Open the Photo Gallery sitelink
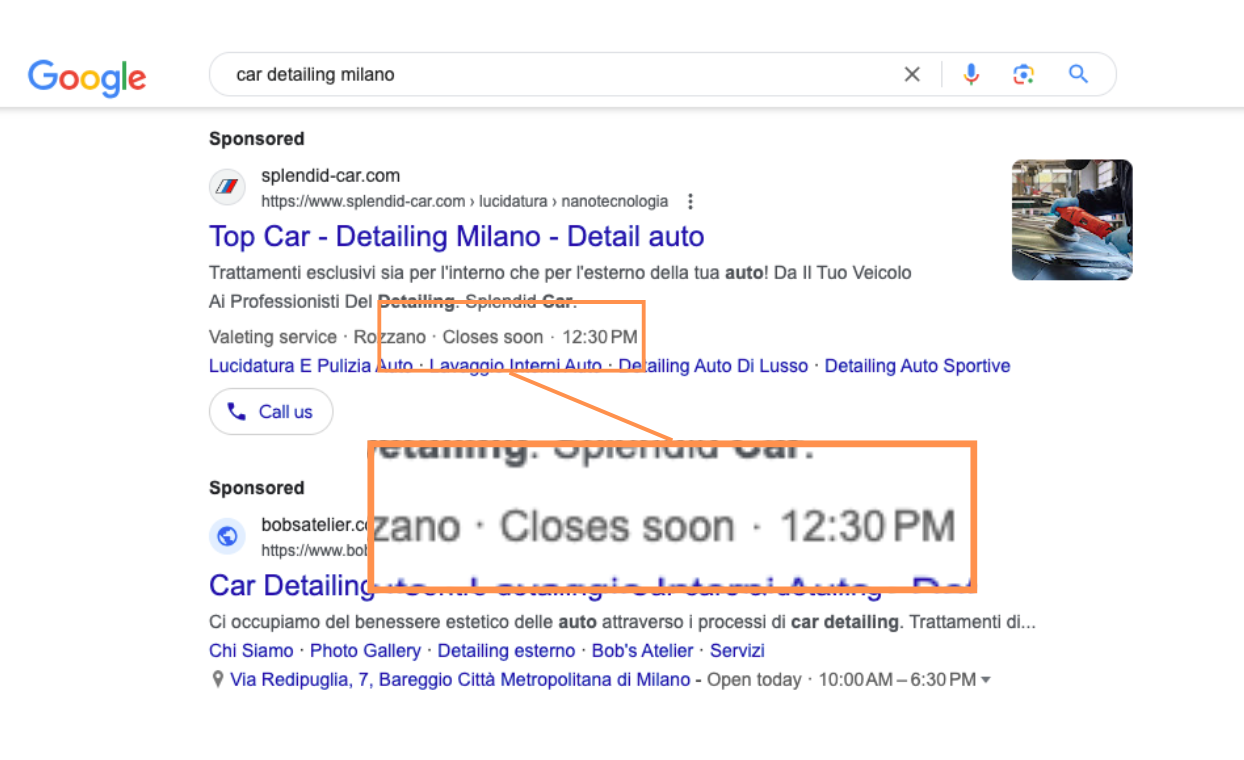 [365, 651]
